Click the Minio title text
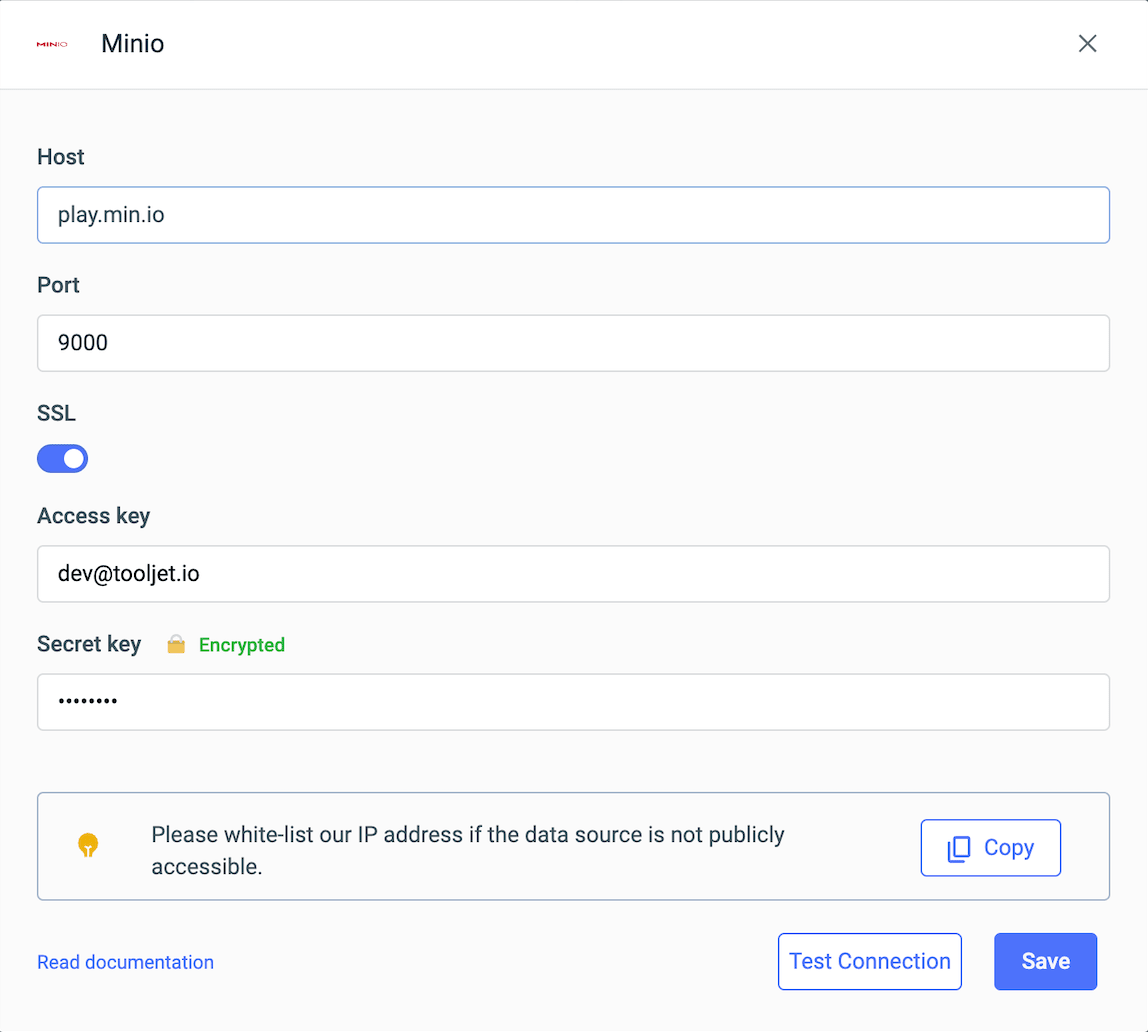This screenshot has height=1032, width=1148. click(132, 44)
